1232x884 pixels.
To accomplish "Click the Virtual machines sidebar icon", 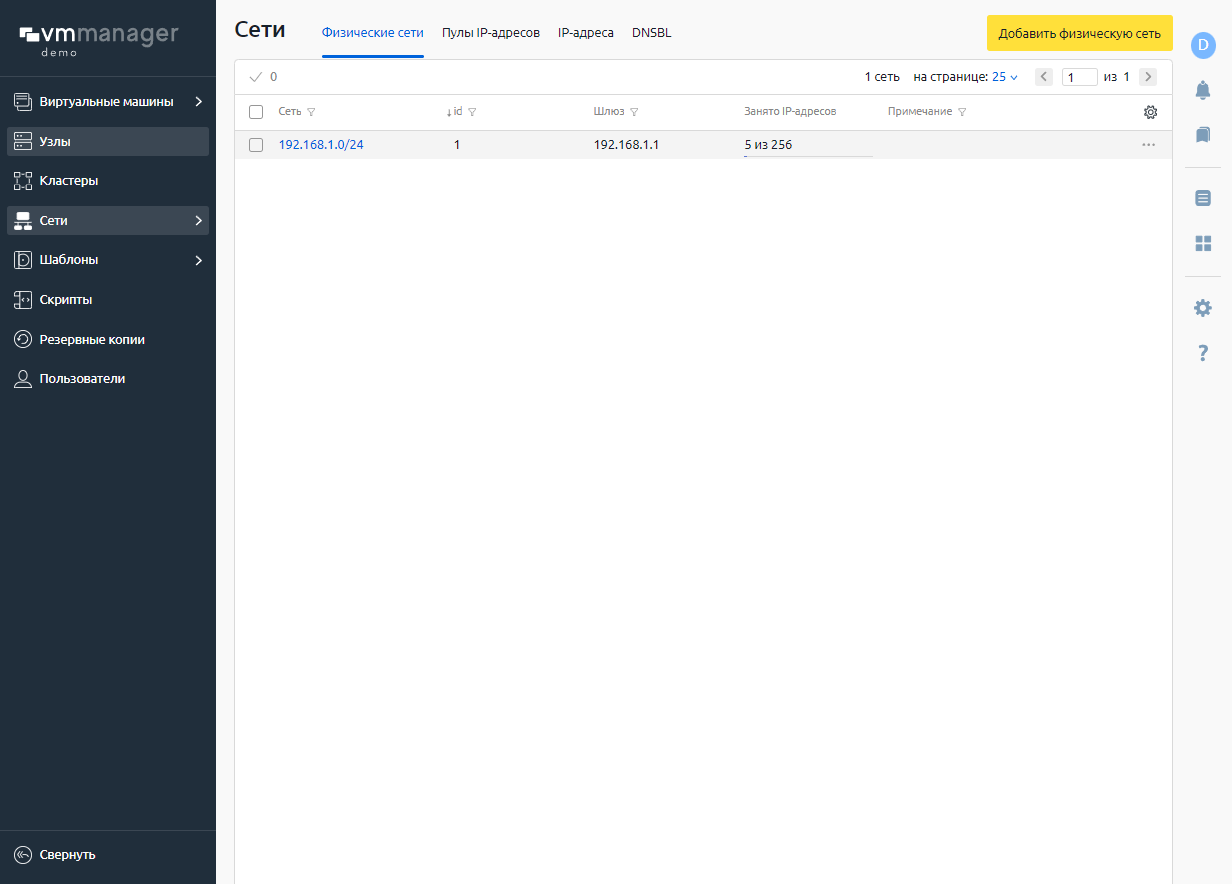I will pos(23,102).
